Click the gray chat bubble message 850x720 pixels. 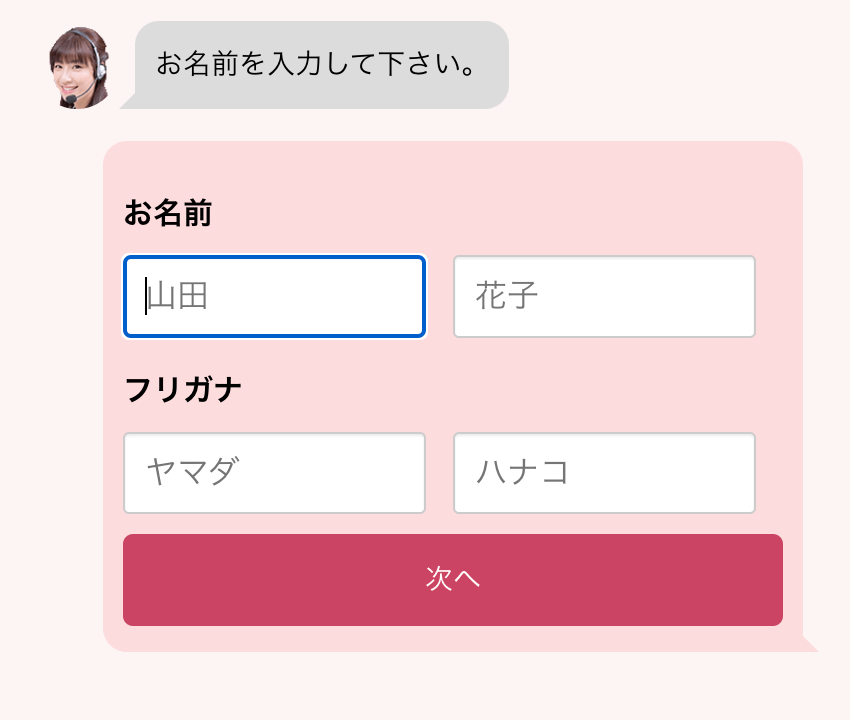pos(322,65)
